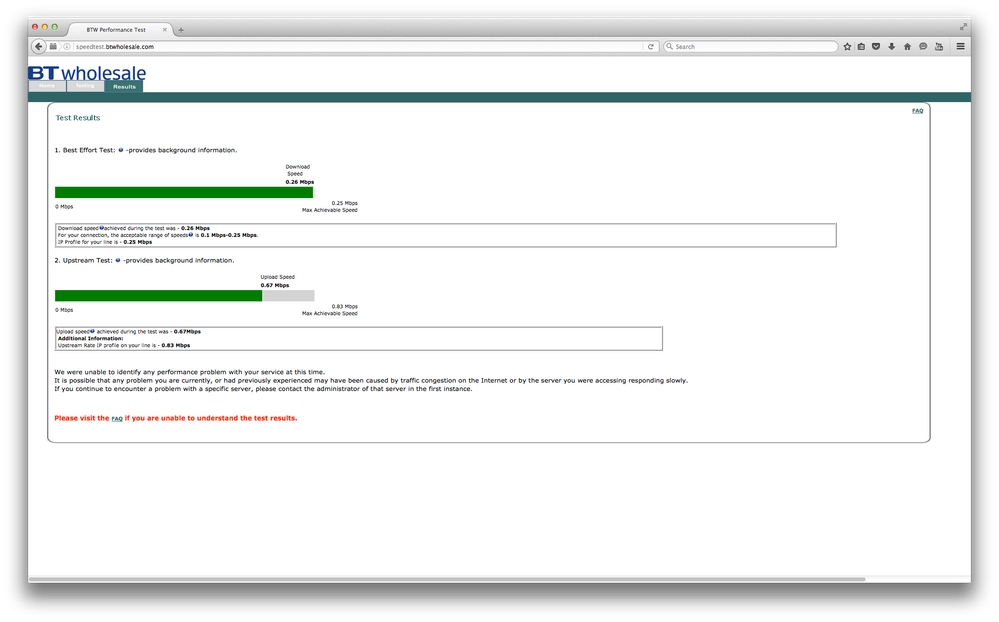Click '1. Best Effort Test:' heading

(85, 150)
